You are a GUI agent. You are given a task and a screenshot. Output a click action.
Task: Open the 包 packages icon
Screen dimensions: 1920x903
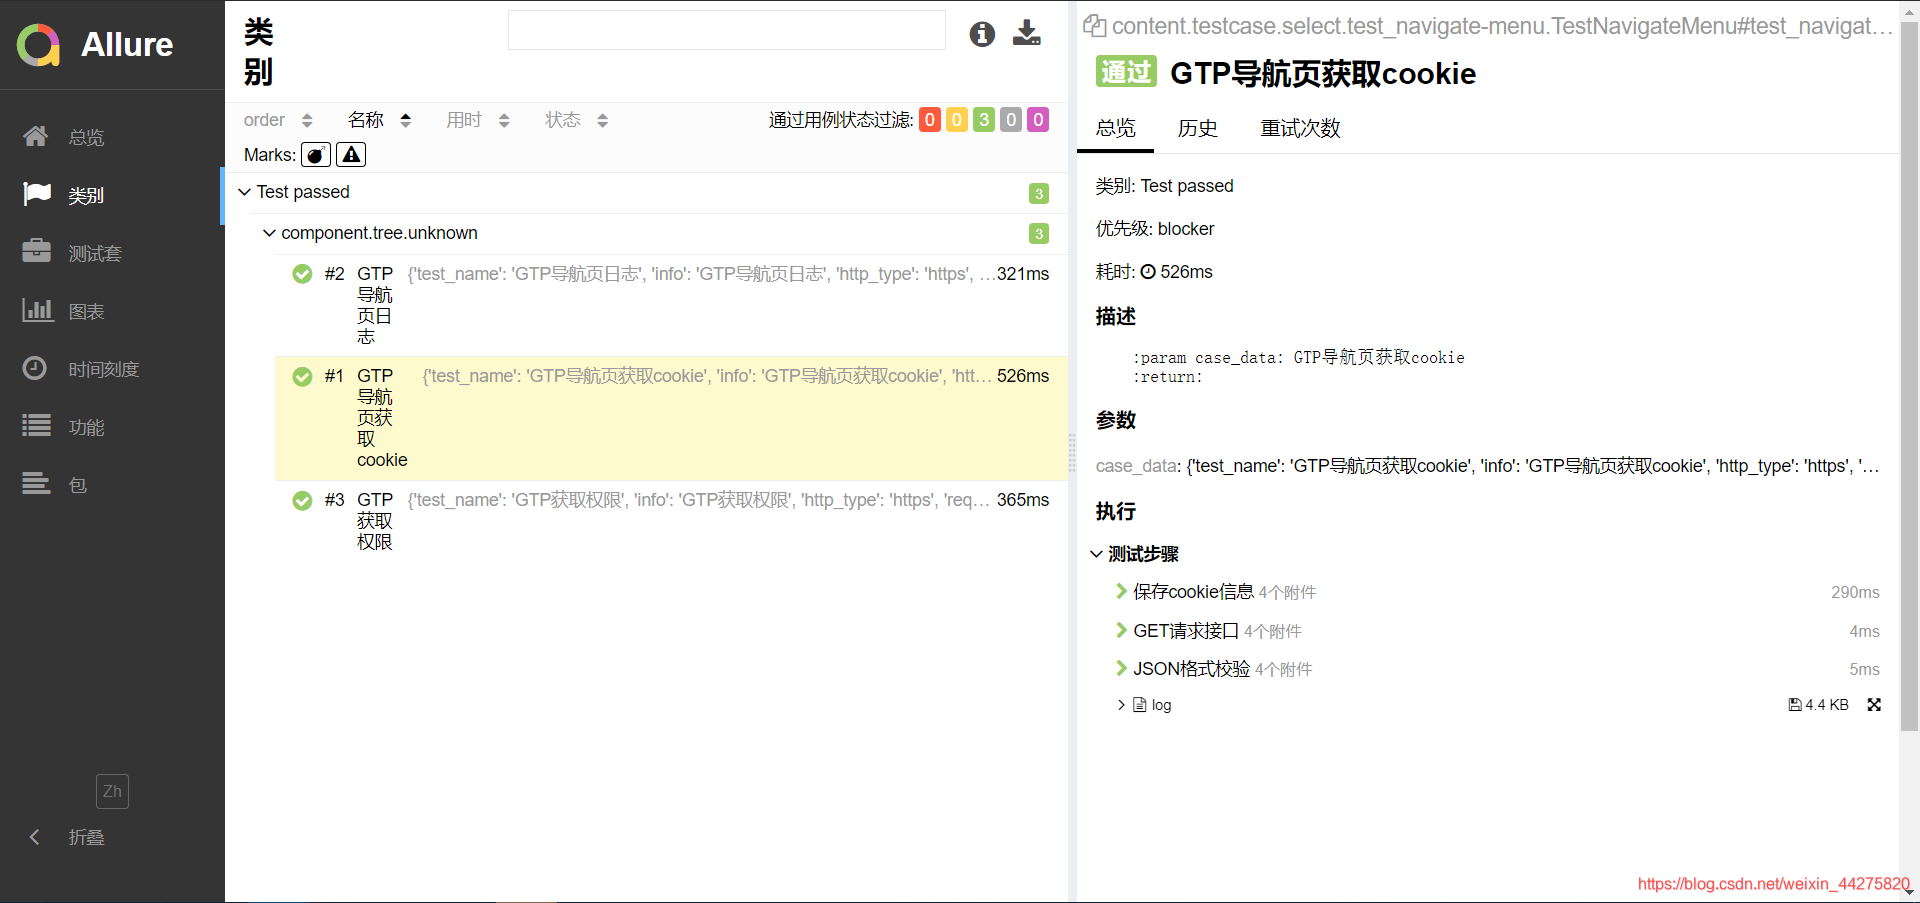(37, 484)
